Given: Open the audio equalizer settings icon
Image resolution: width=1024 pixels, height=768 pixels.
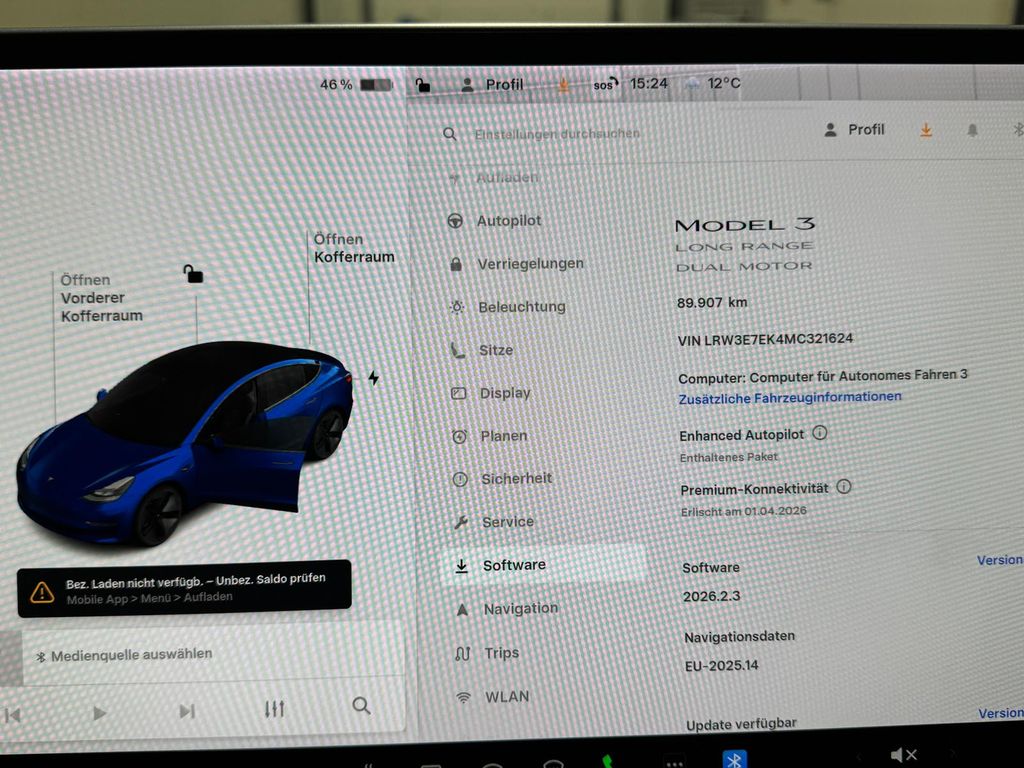Looking at the screenshot, I should (274, 709).
